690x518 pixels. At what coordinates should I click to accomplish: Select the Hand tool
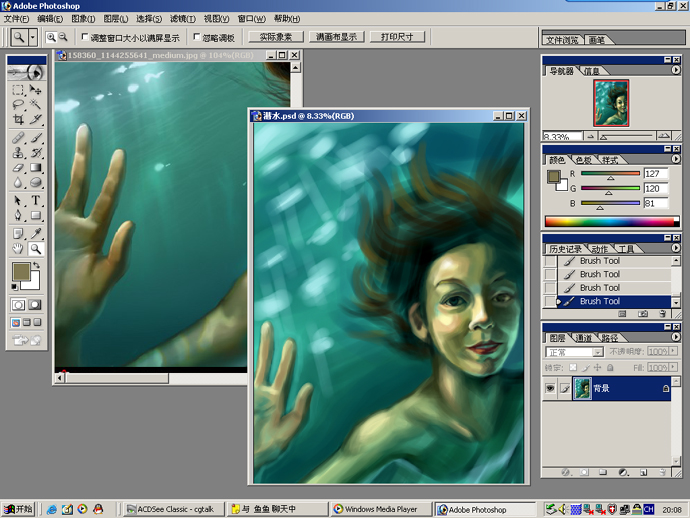(18, 249)
